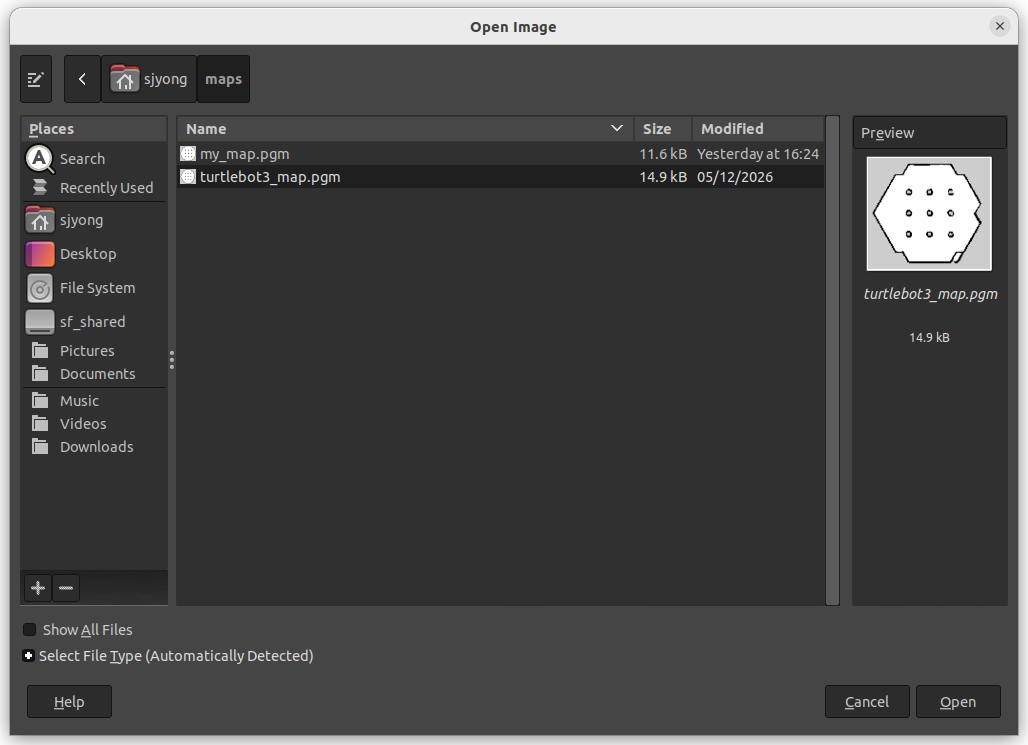Click the 14.9 kB size cell in list
1028x745 pixels.
(x=663, y=177)
